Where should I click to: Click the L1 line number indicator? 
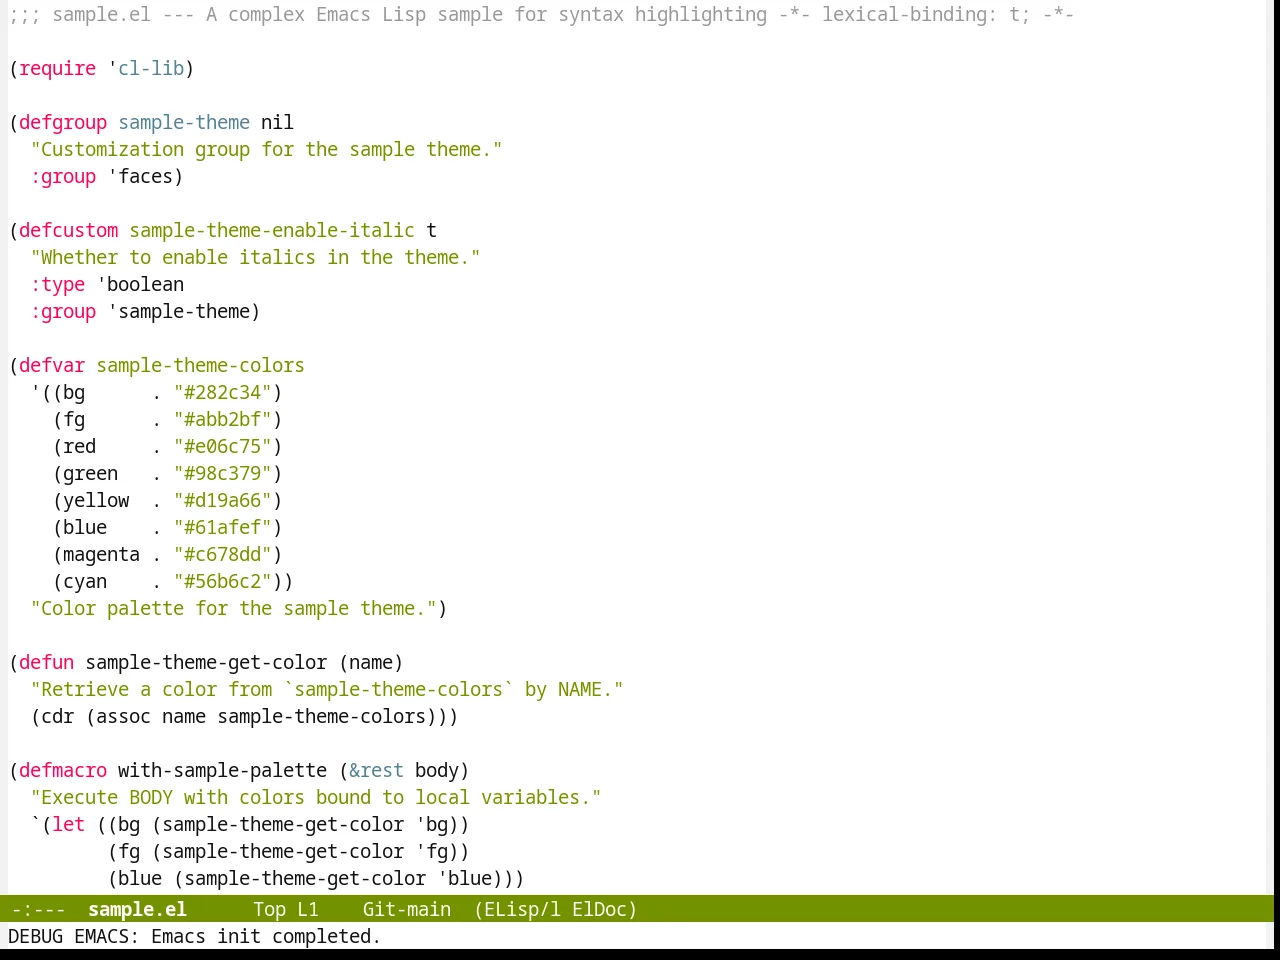coord(307,909)
